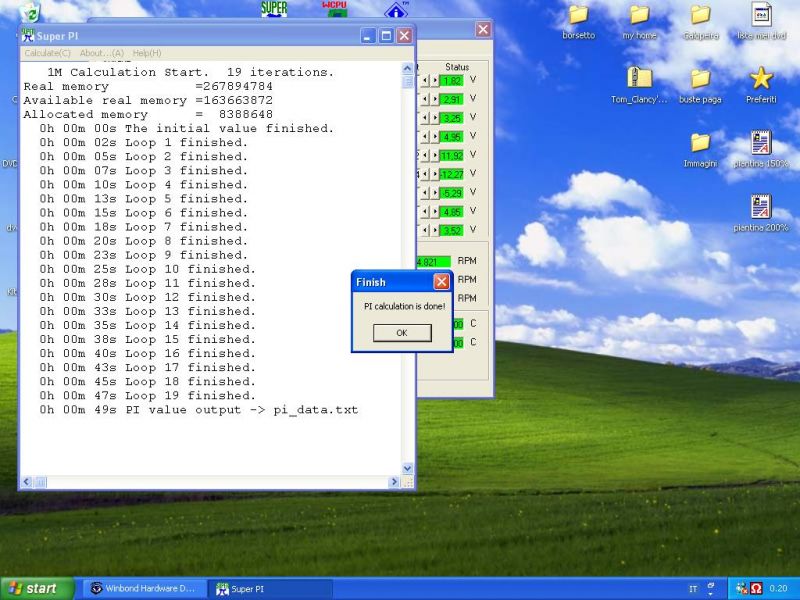Screen dimensions: 800x600
Task: Click the 4.821 RPM fan value
Action: click(434, 262)
